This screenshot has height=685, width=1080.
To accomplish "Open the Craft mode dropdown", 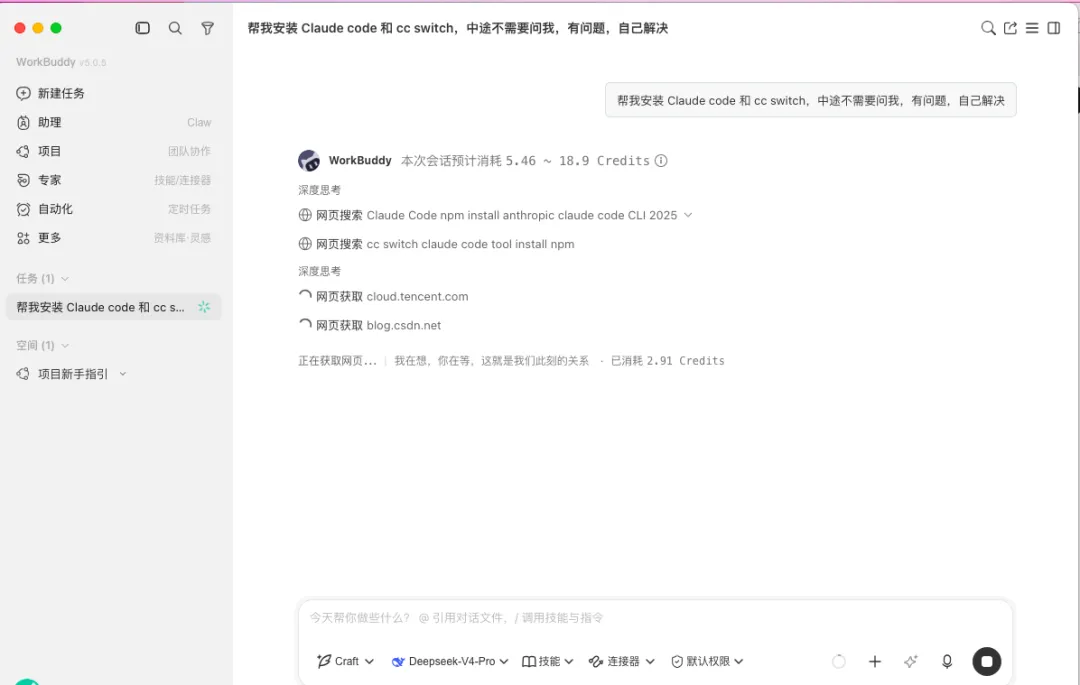I will (345, 662).
